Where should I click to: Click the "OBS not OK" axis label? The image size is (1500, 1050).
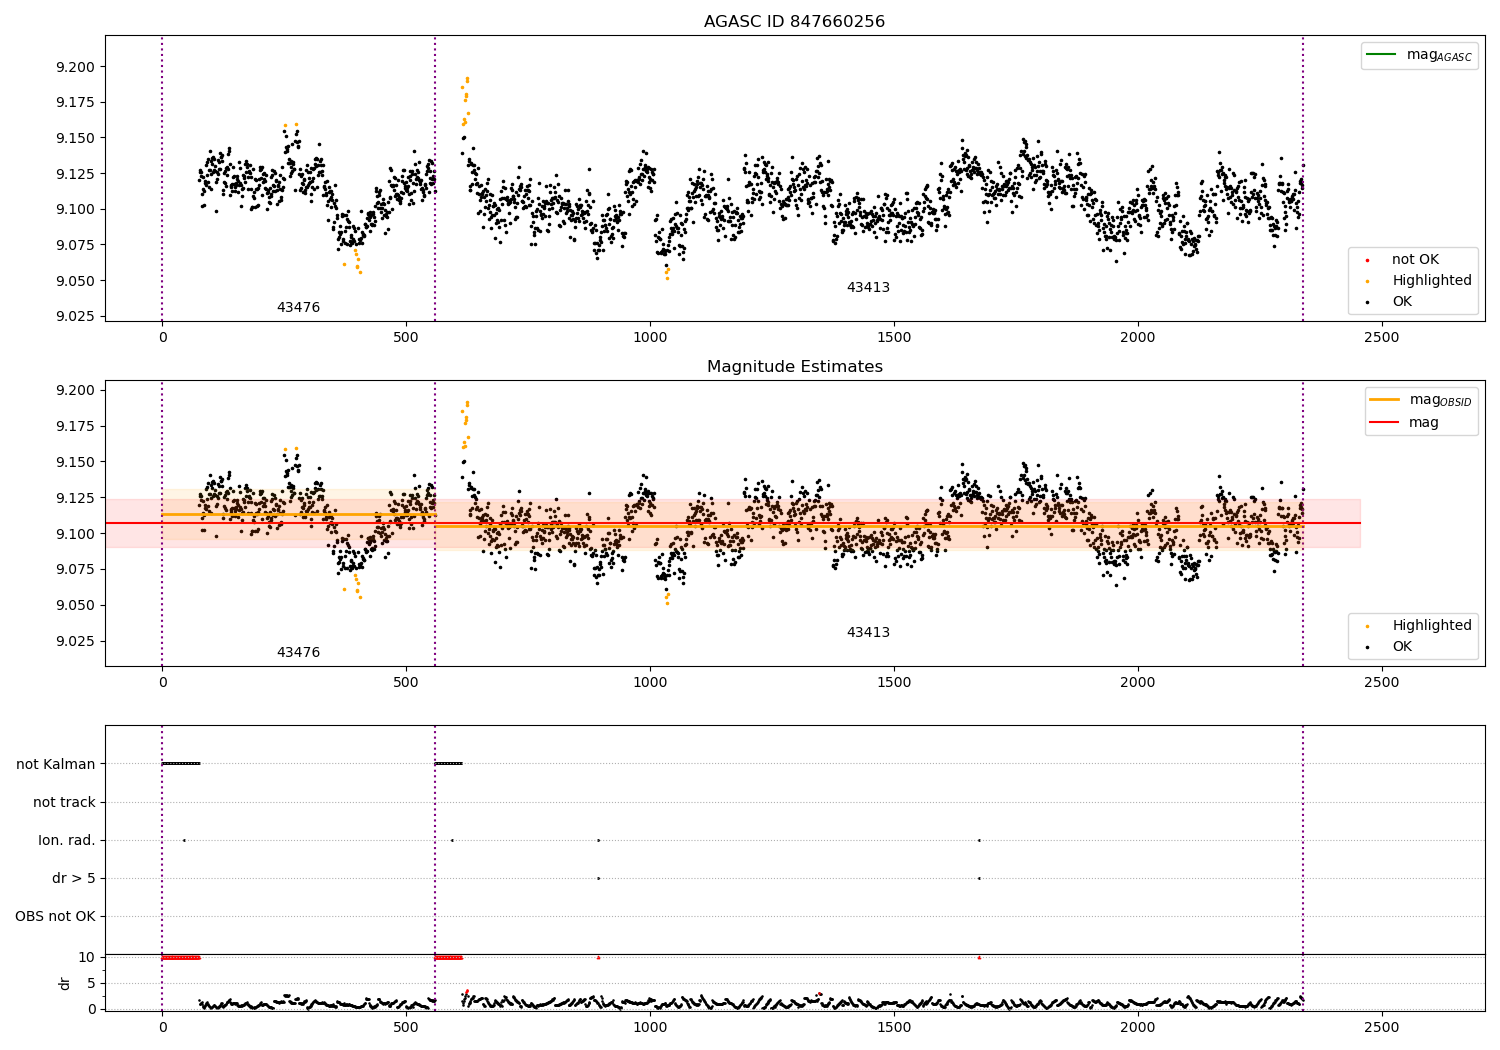tap(55, 917)
